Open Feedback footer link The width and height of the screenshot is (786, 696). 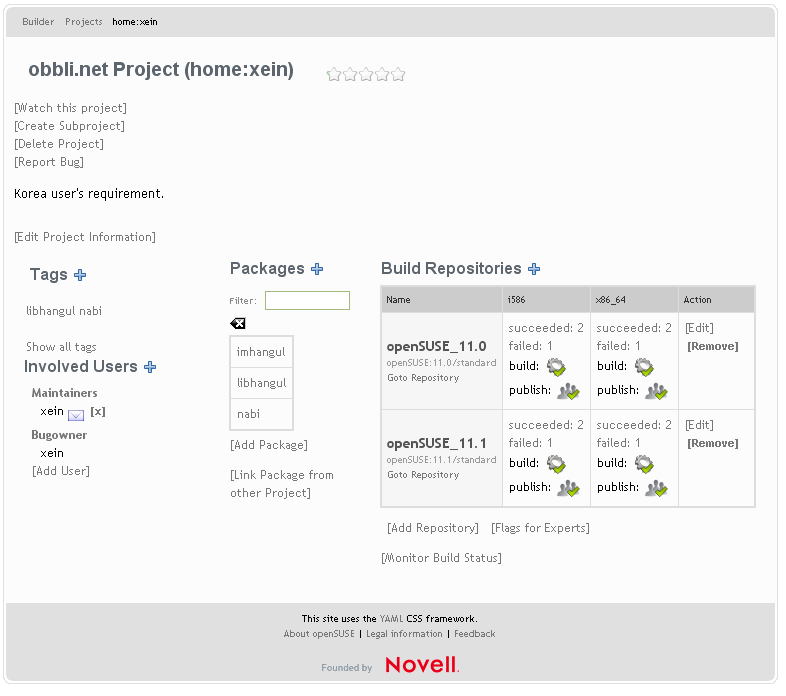(x=475, y=634)
